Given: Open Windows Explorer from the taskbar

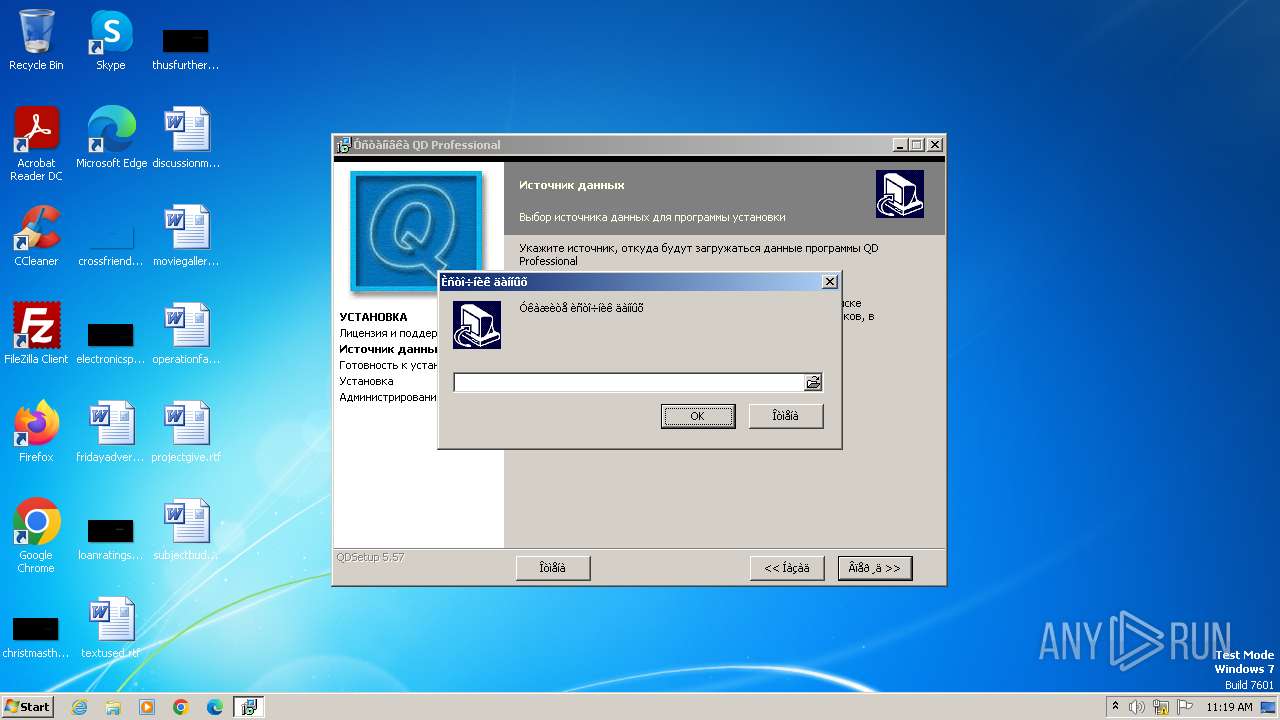Looking at the screenshot, I should (113, 707).
